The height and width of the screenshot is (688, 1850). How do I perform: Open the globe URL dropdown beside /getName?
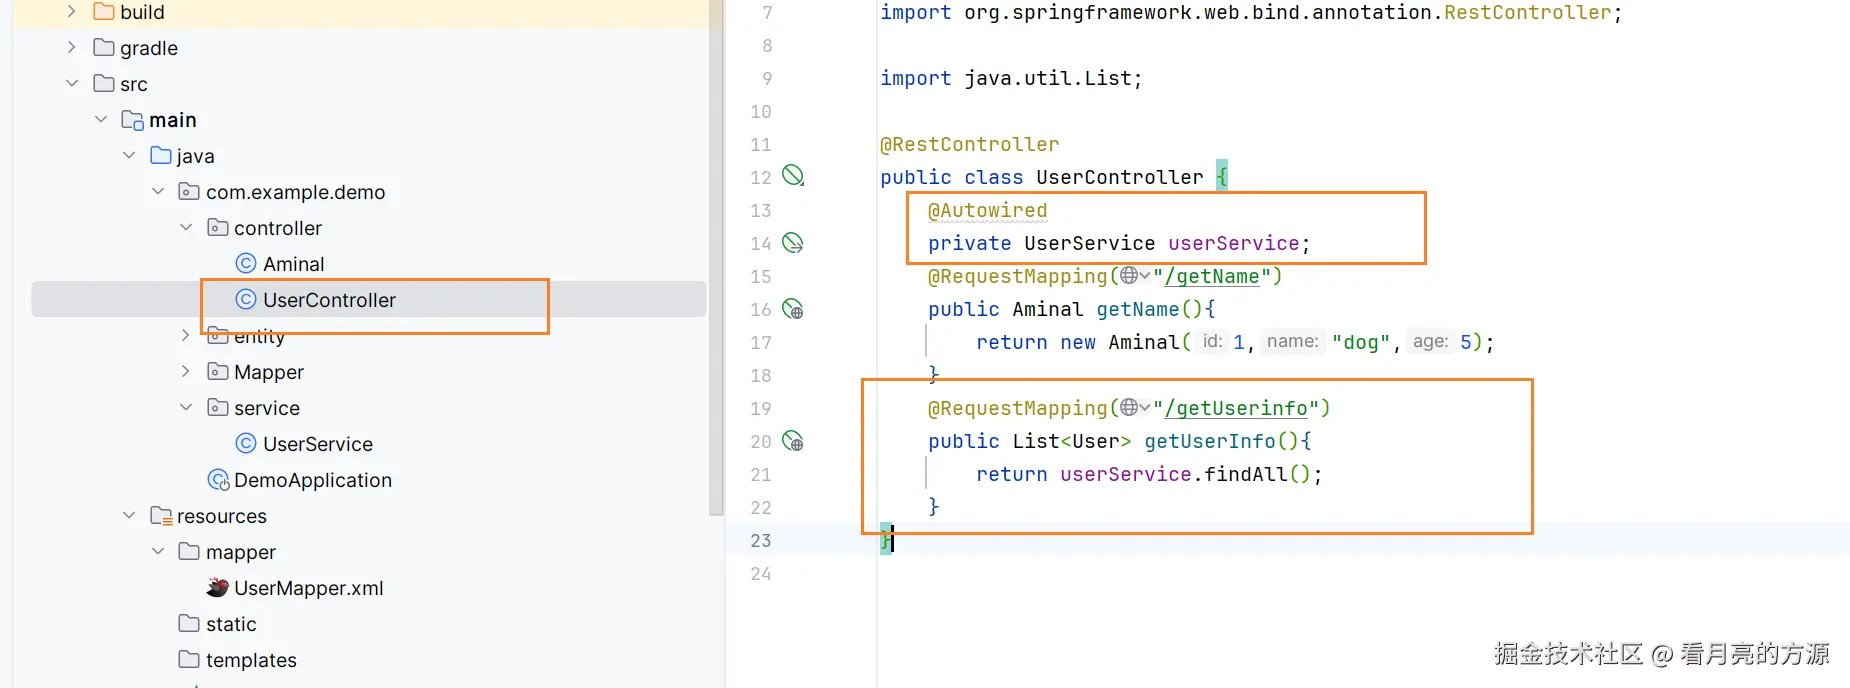coord(1135,275)
